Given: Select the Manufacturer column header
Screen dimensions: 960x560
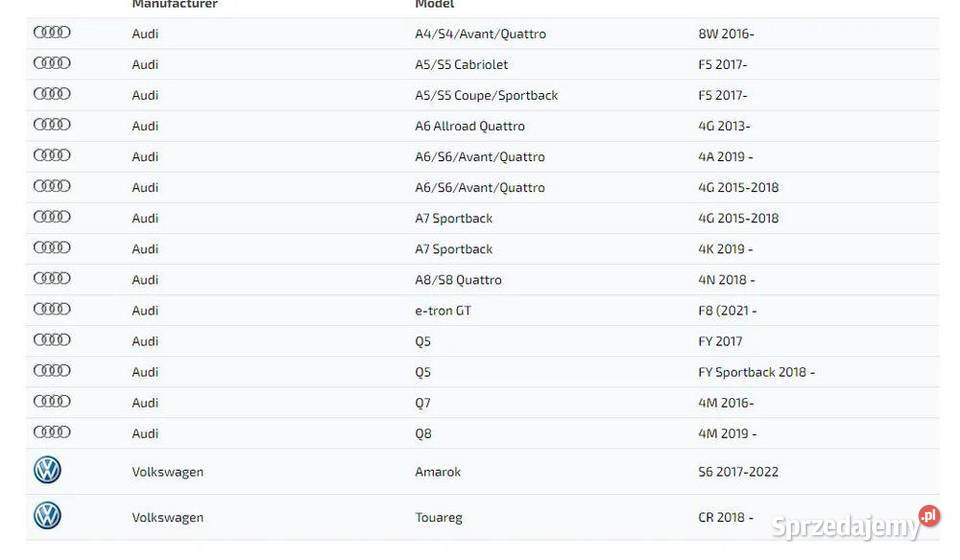Looking at the screenshot, I should [174, 4].
